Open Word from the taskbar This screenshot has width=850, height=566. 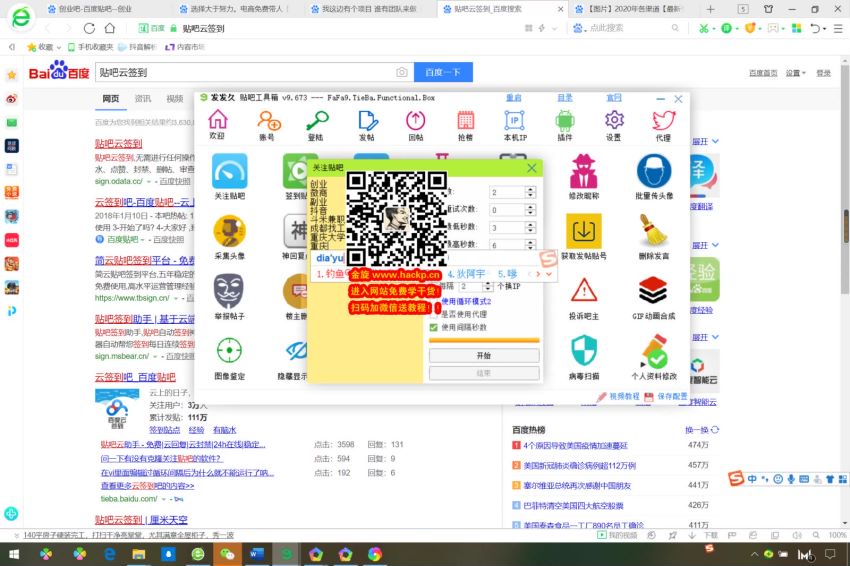pyautogui.click(x=256, y=554)
